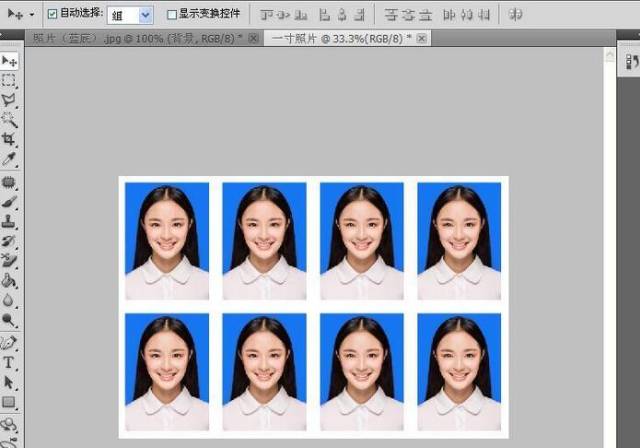
Task: Select the Lasso tool
Action: [10, 101]
